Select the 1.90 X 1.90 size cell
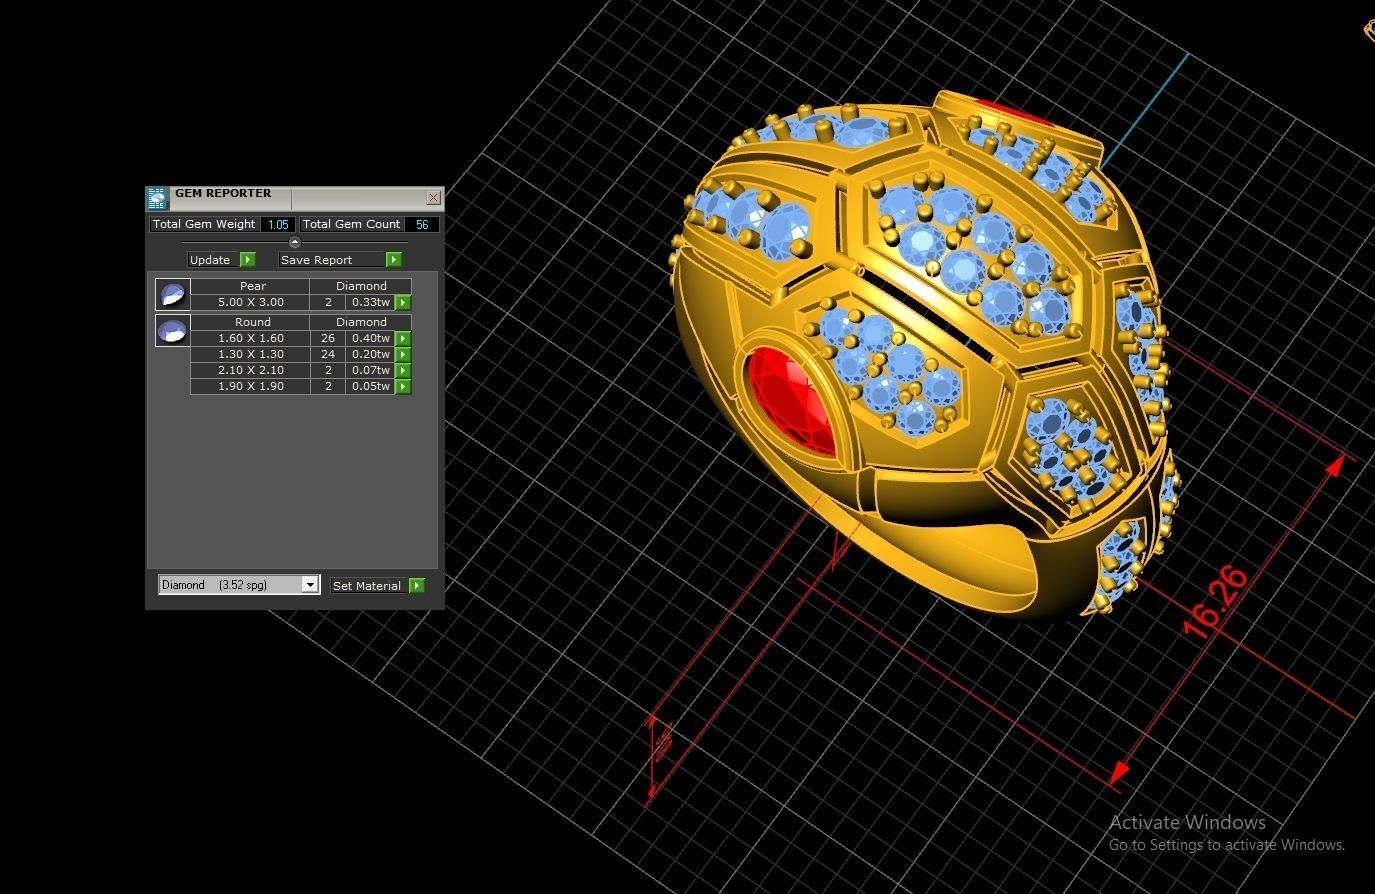The image size is (1375, 894). tap(250, 386)
